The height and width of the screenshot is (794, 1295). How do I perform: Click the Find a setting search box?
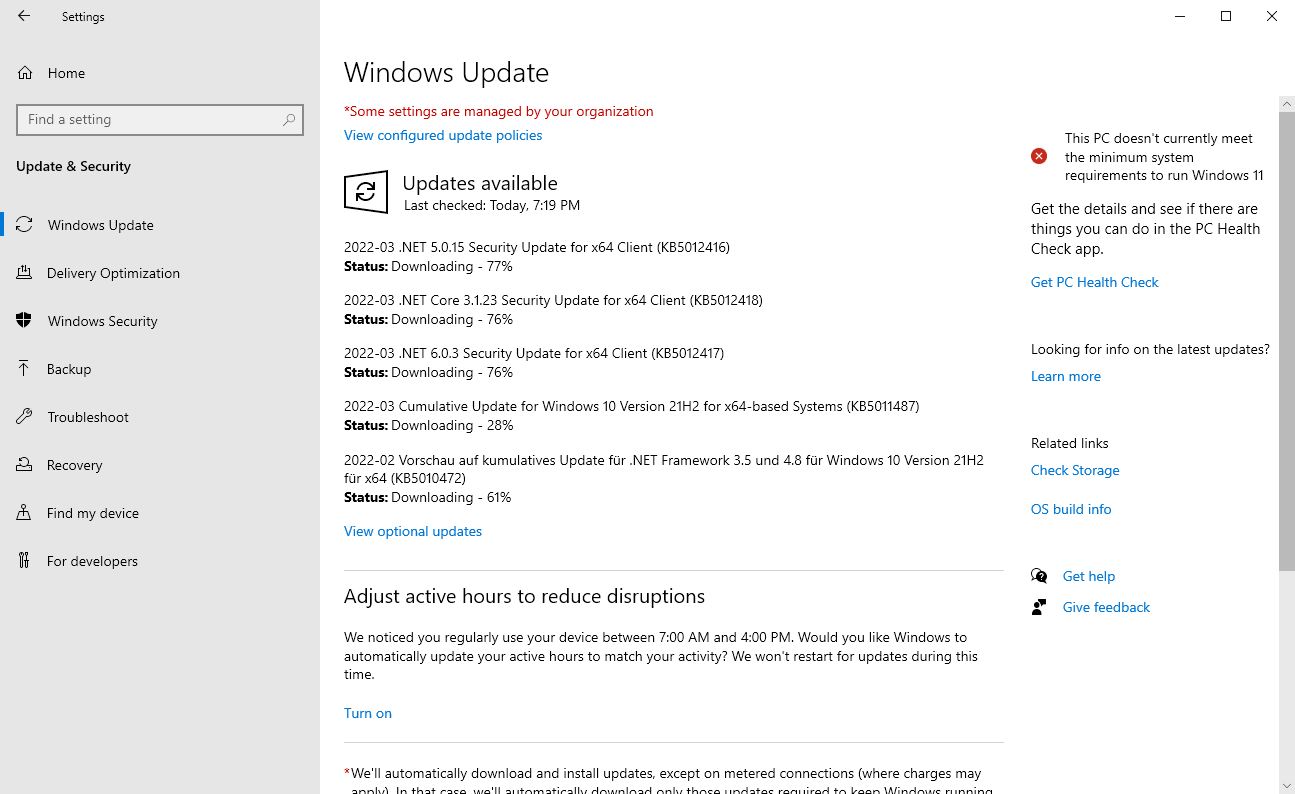pyautogui.click(x=160, y=119)
